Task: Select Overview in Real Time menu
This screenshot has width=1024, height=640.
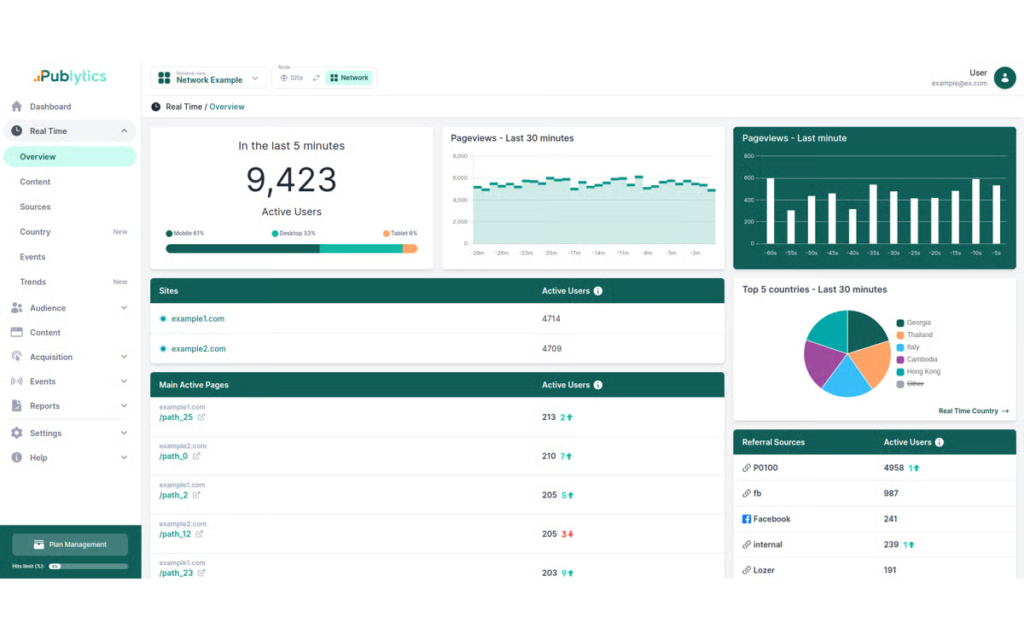Action: 70,157
